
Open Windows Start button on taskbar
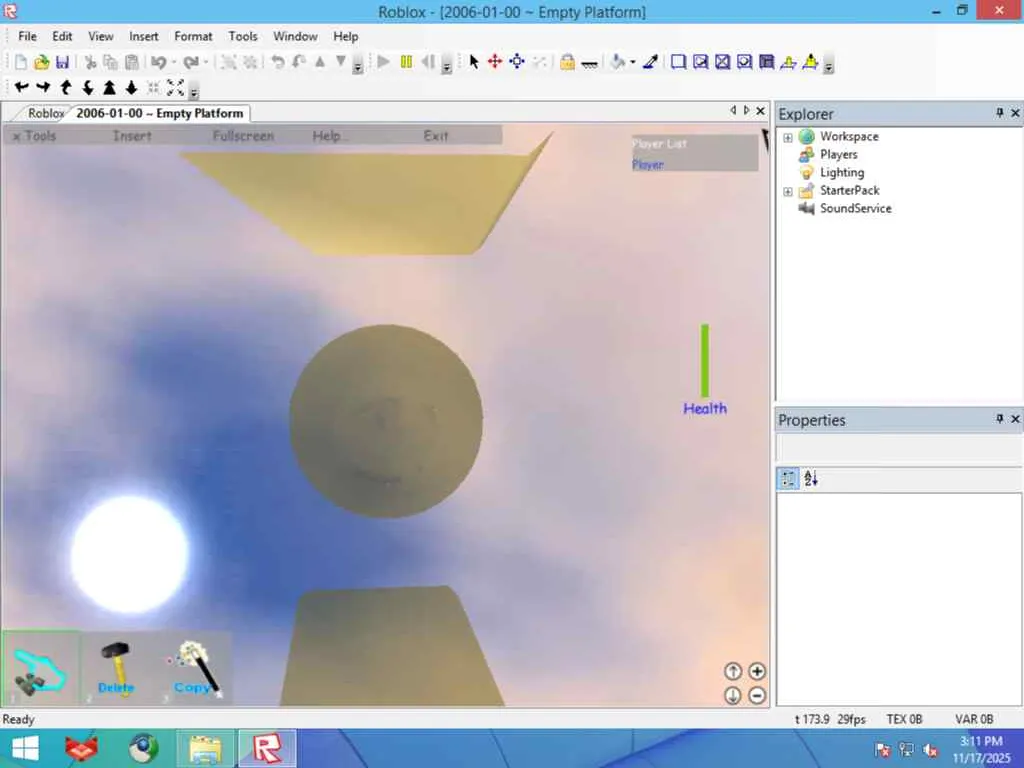[x=25, y=748]
